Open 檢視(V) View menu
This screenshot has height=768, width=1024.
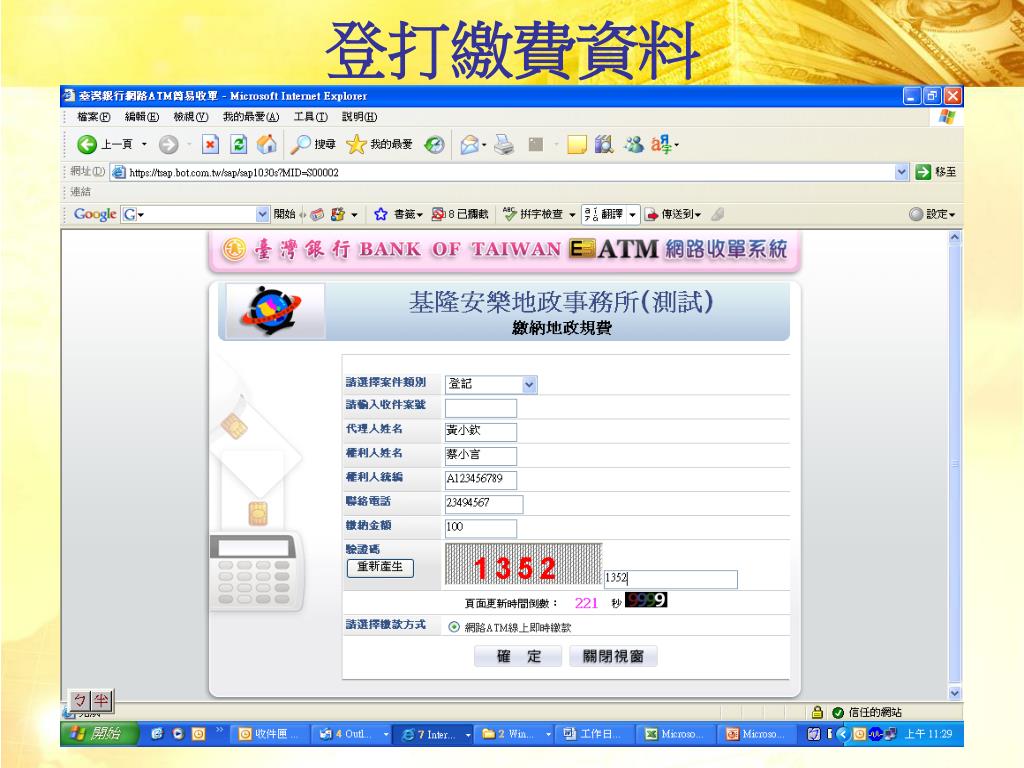tap(191, 117)
